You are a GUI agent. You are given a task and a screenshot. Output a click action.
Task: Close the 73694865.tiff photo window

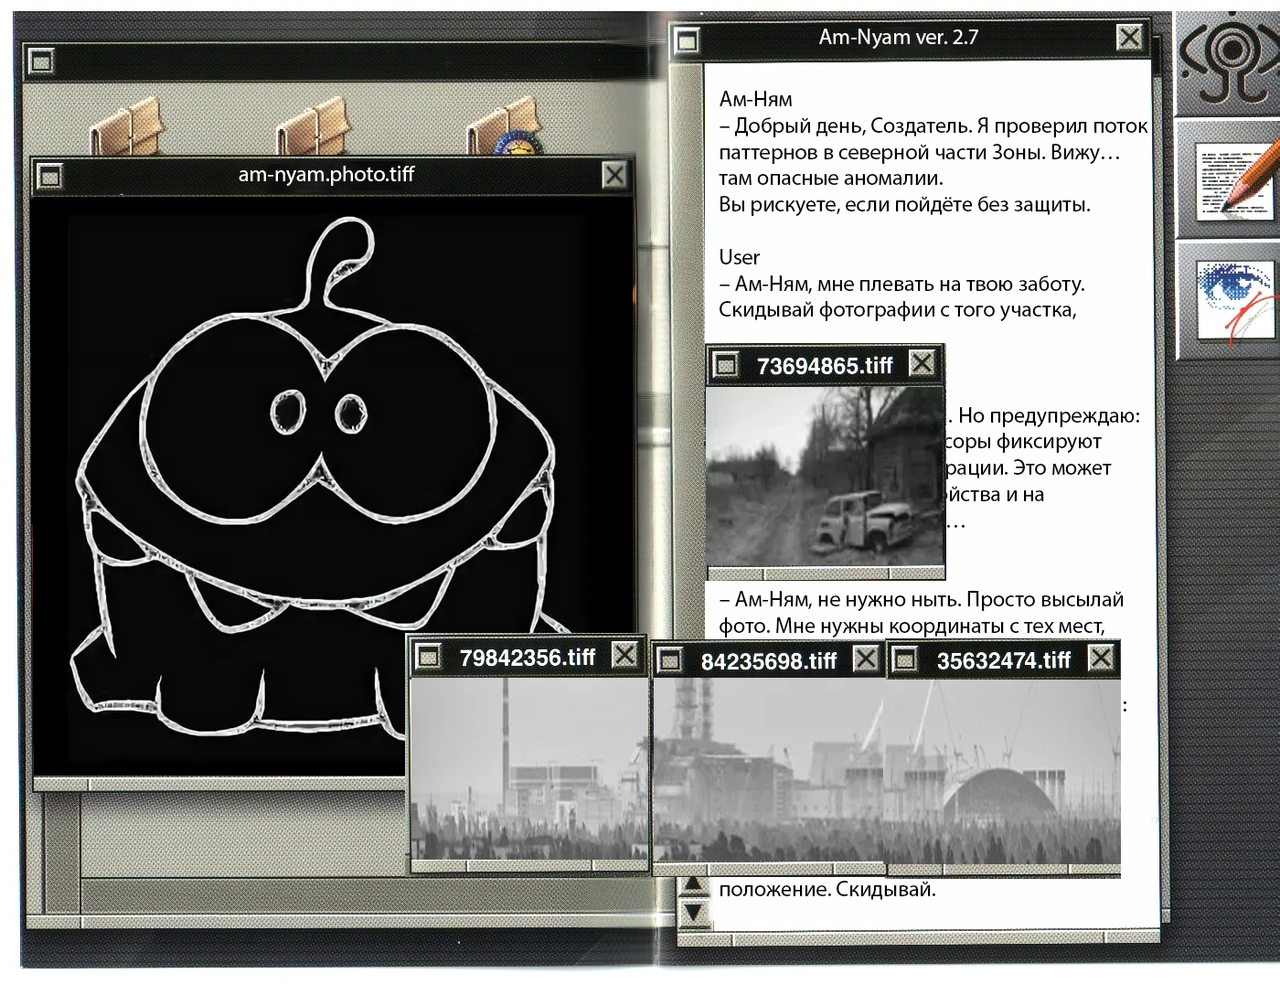pyautogui.click(x=922, y=363)
